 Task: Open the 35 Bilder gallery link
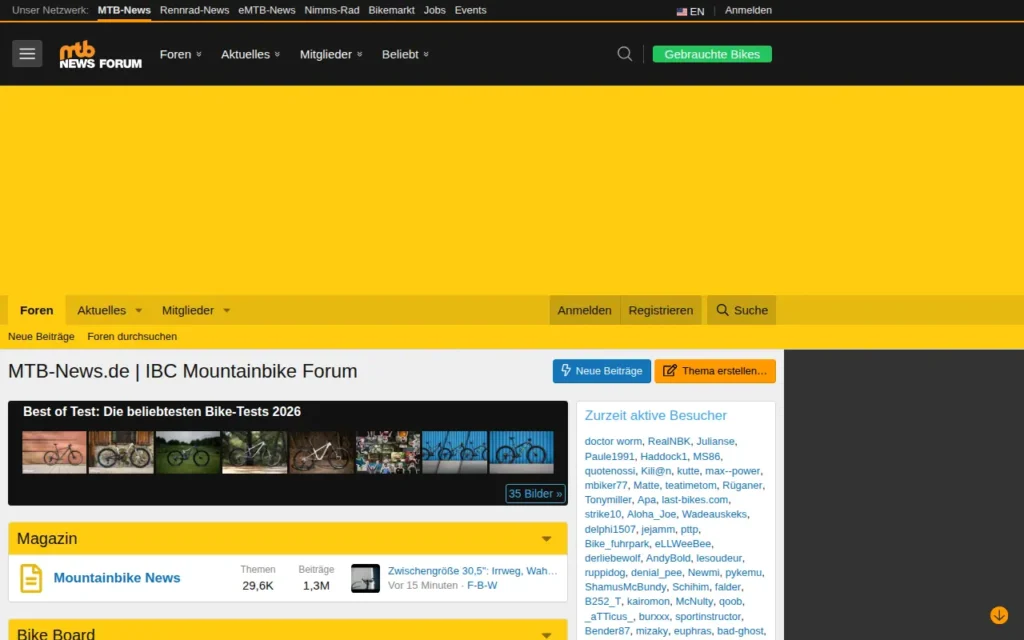tap(535, 494)
